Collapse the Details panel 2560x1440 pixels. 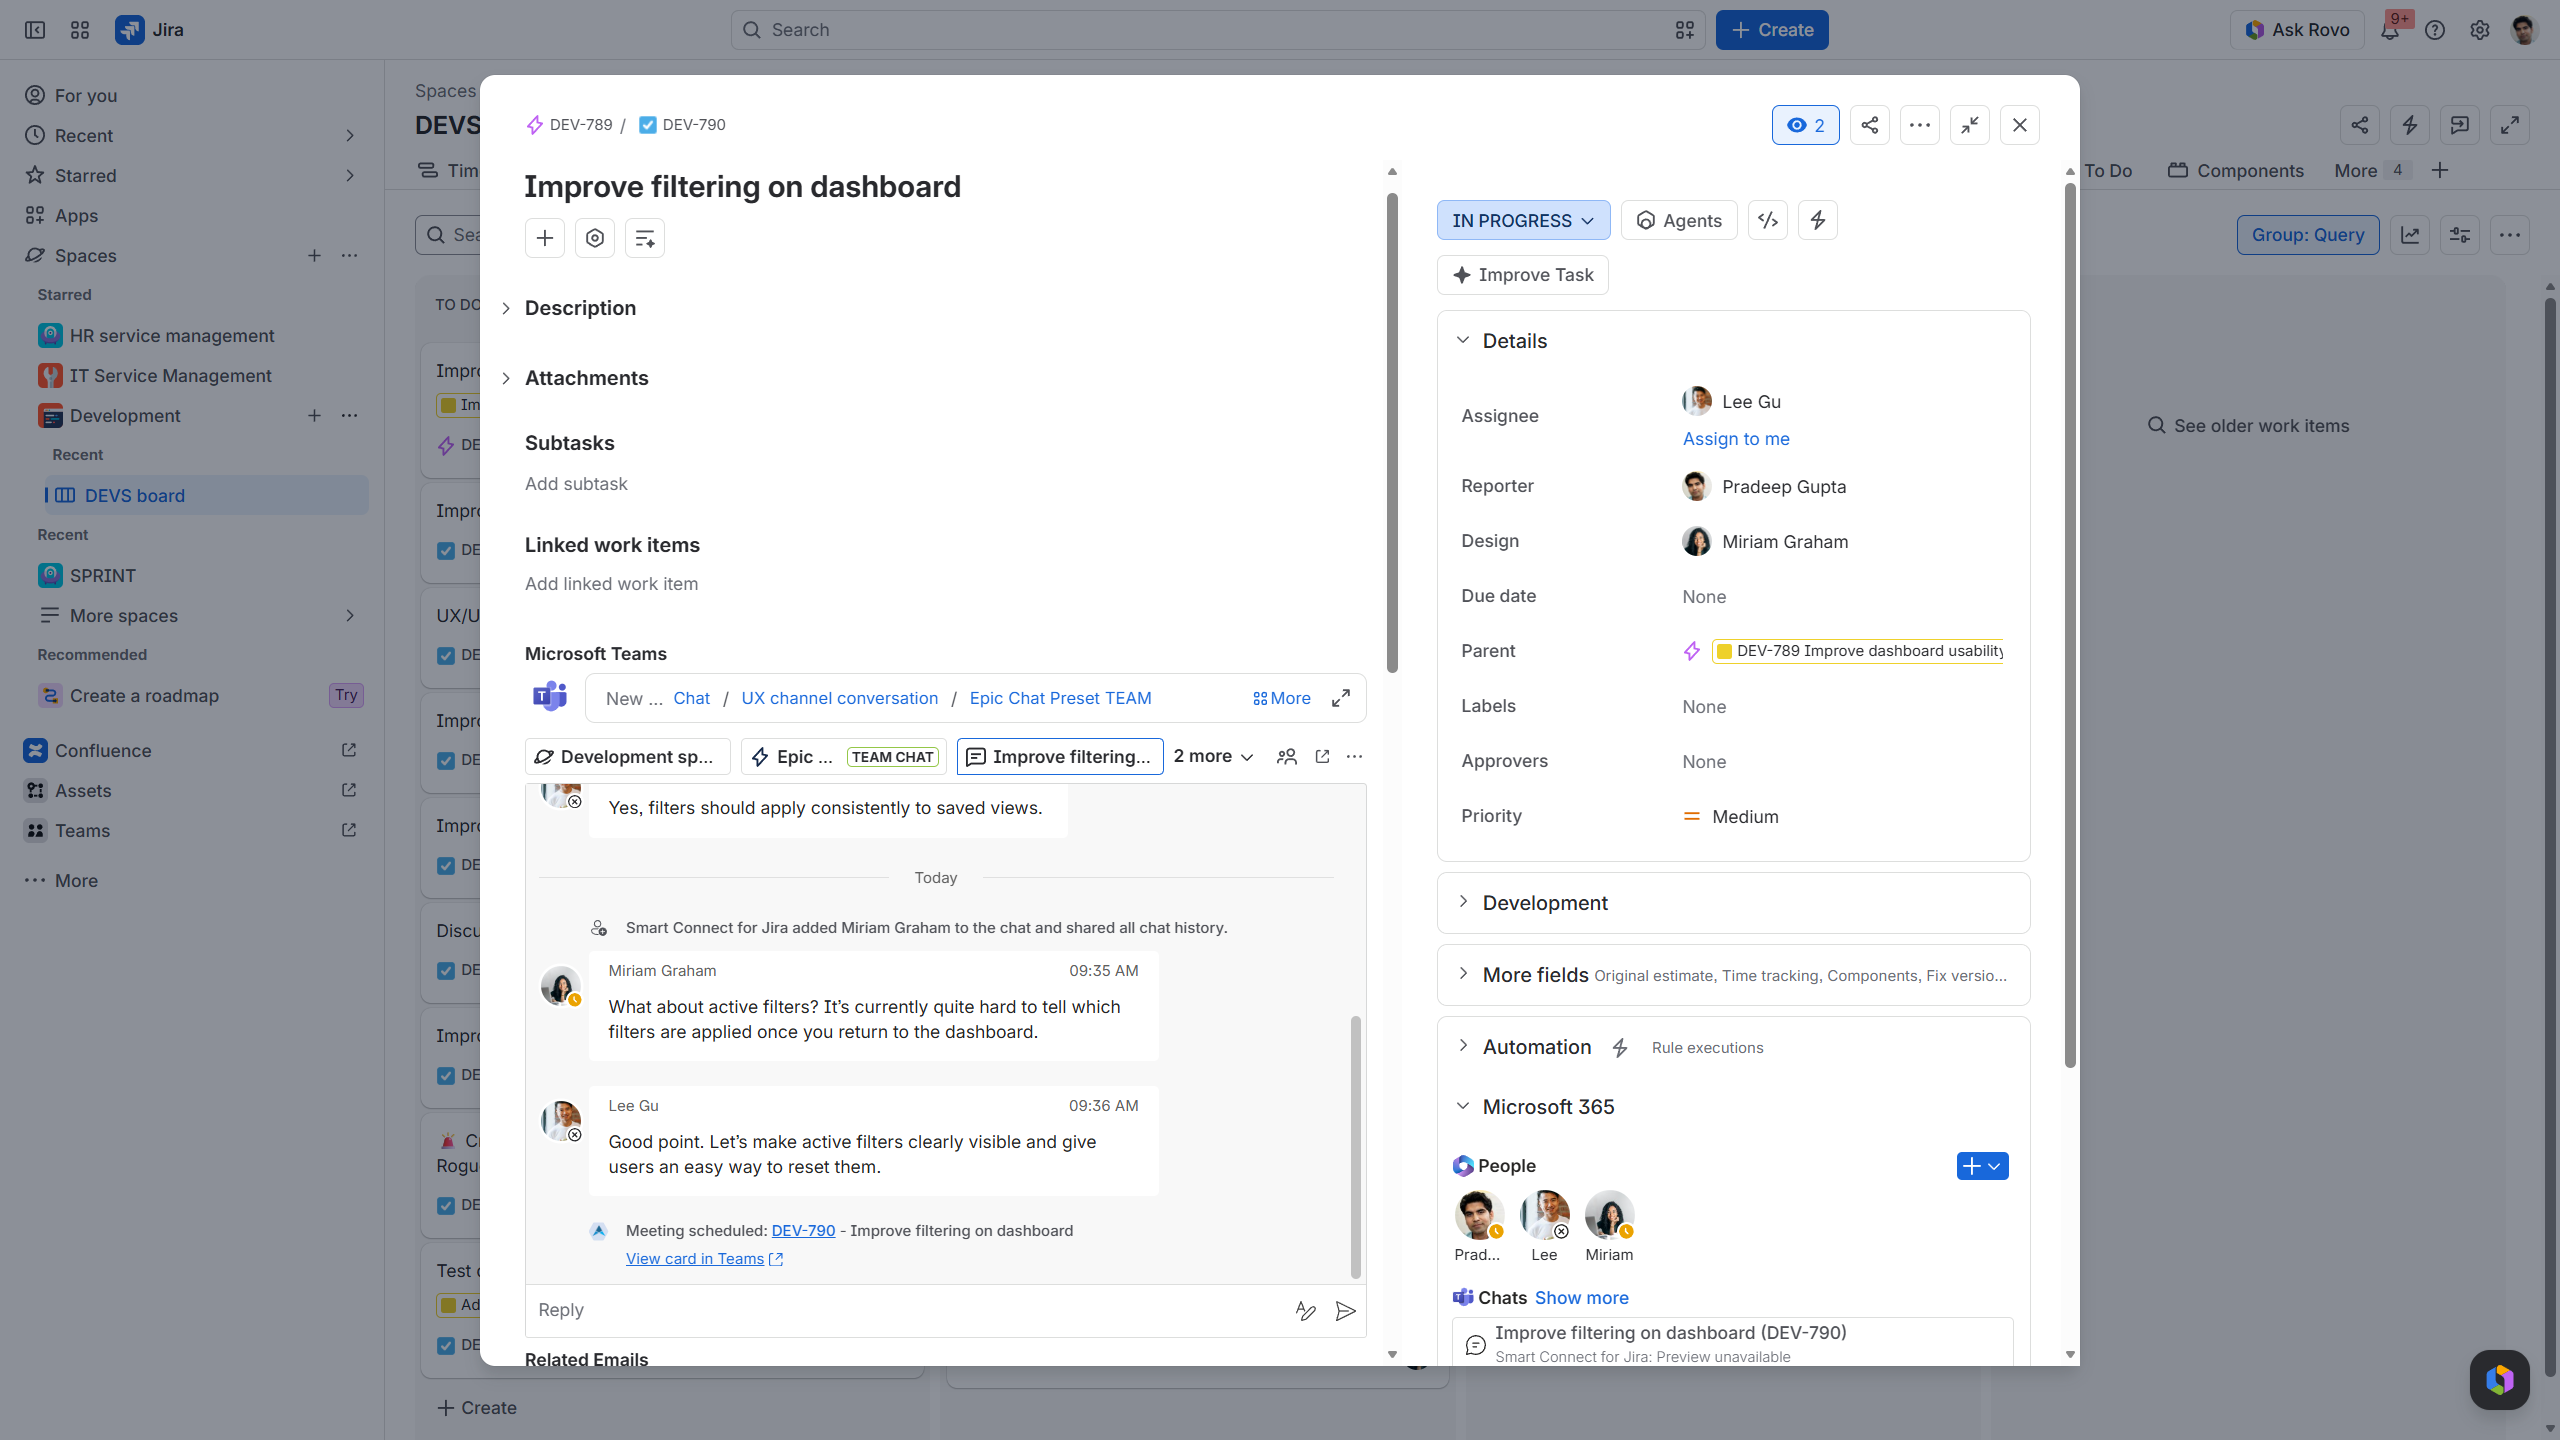click(1463, 340)
